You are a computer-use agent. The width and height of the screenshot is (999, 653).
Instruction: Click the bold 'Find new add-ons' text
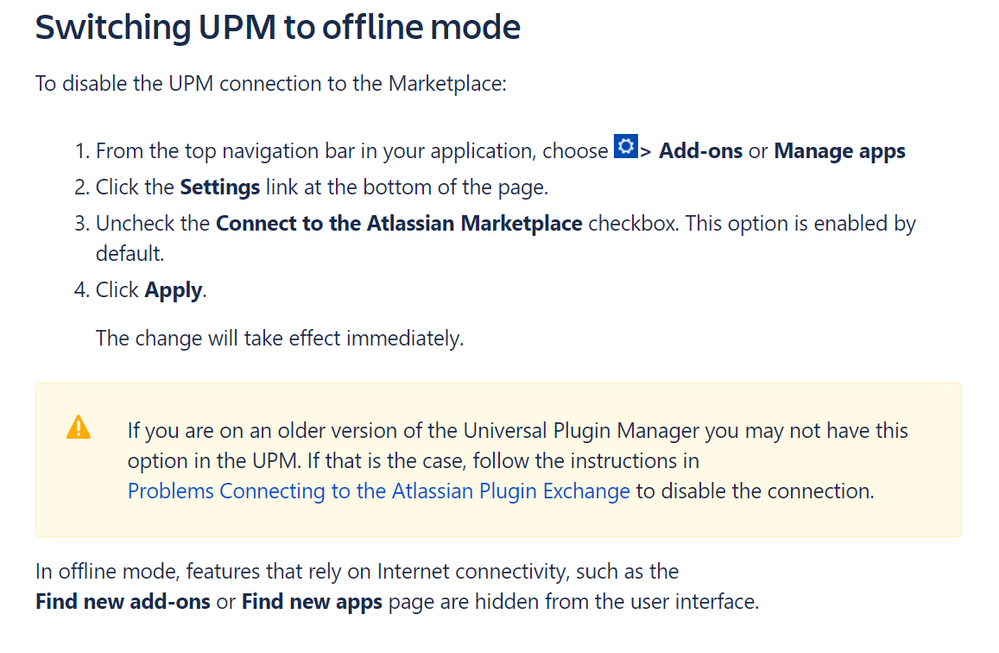click(x=123, y=603)
